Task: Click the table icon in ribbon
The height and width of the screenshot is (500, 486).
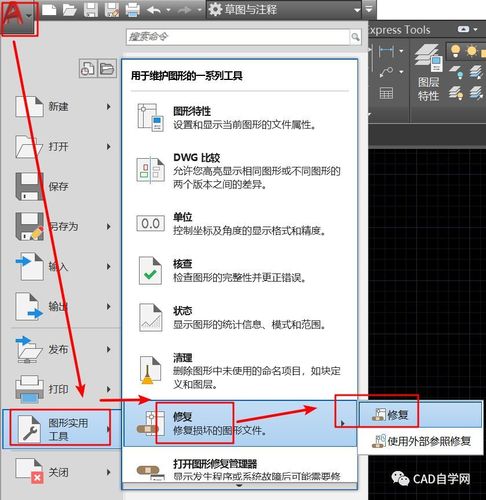Action: click(386, 93)
